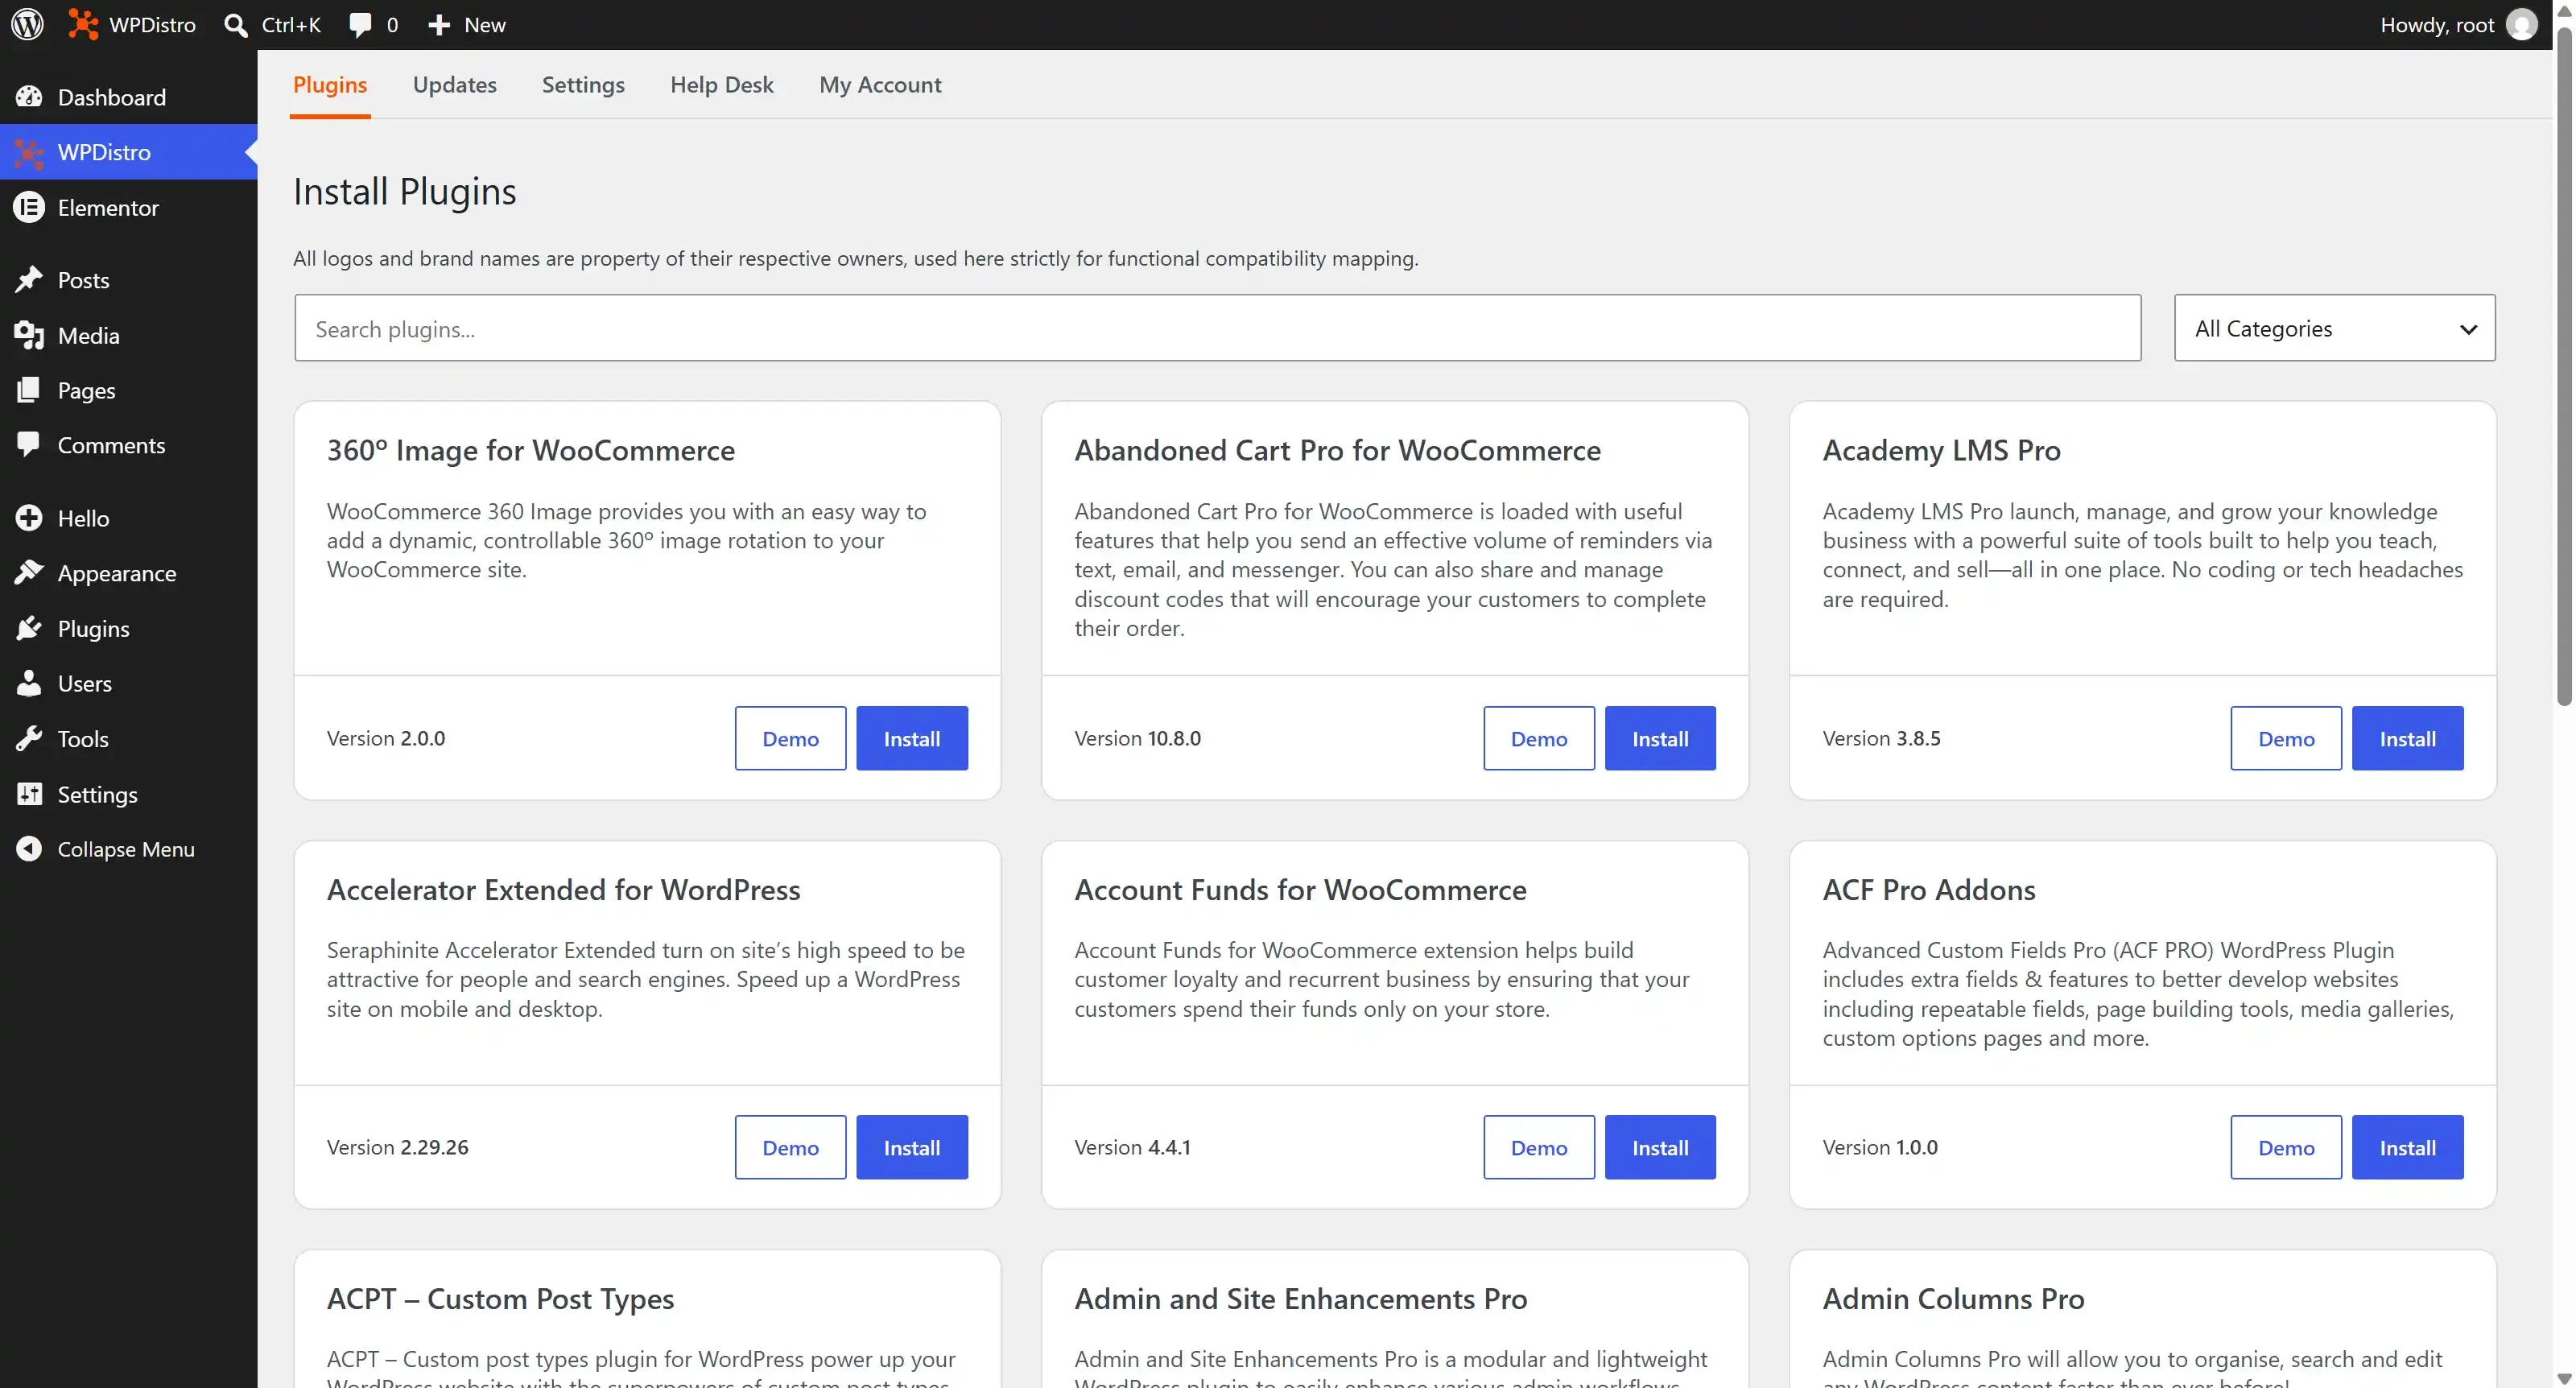Image resolution: width=2576 pixels, height=1388 pixels.
Task: Click the WPDistro site name in admin bar
Action: coord(152,25)
